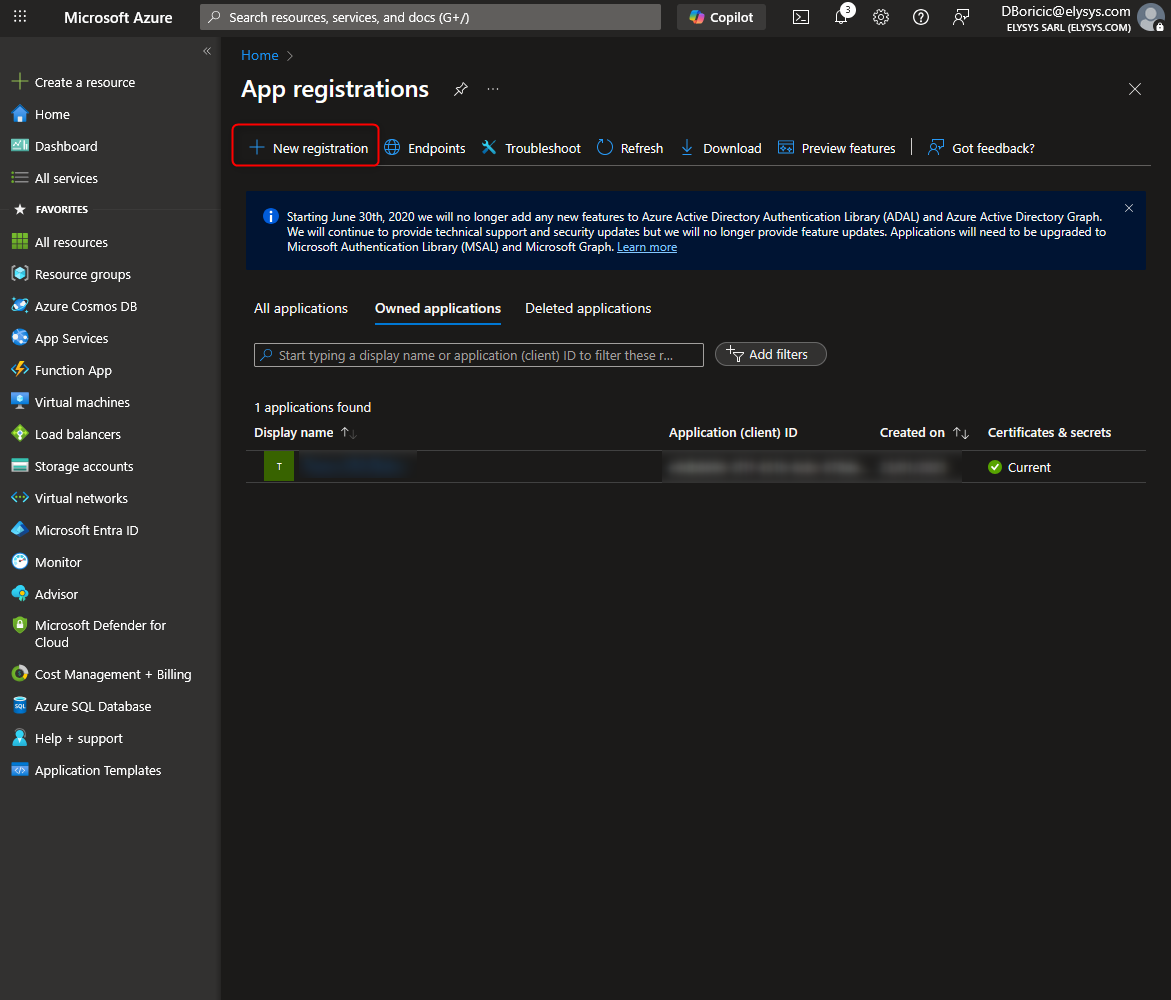Viewport: 1171px width, 1000px height.
Task: Dismiss the ADAL deprecation info banner
Action: [x=1129, y=208]
